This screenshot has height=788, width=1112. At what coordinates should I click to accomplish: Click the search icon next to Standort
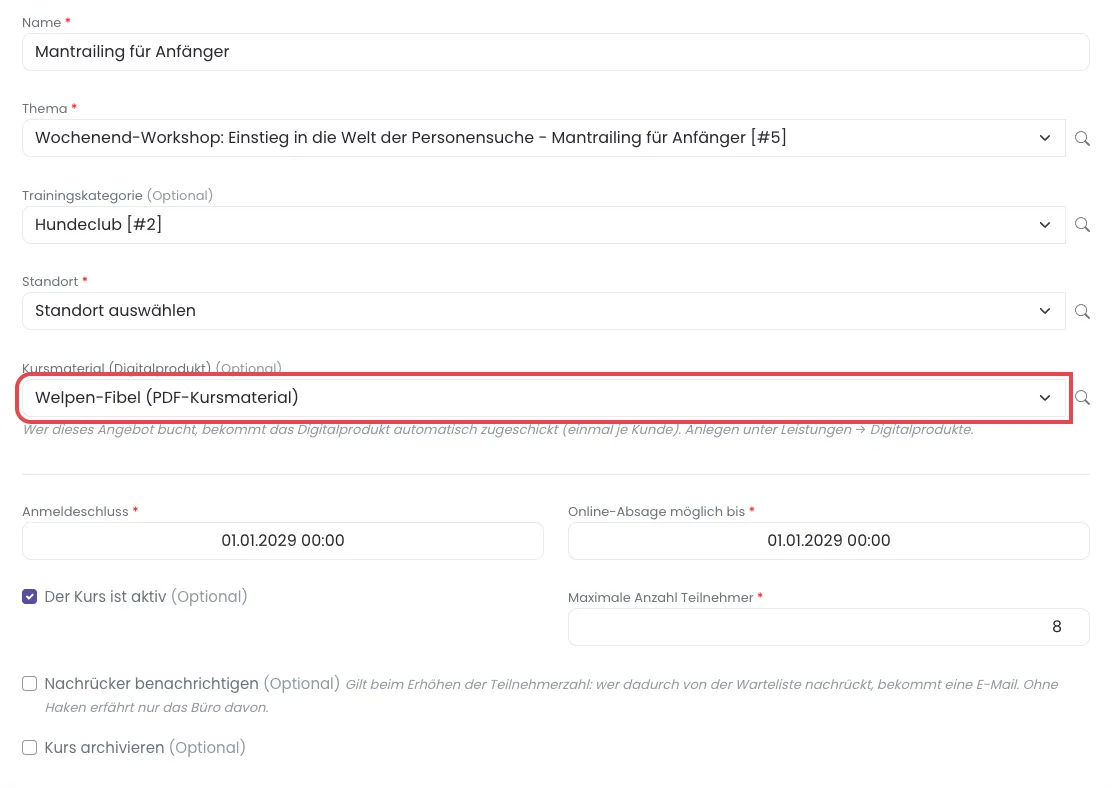(1082, 311)
